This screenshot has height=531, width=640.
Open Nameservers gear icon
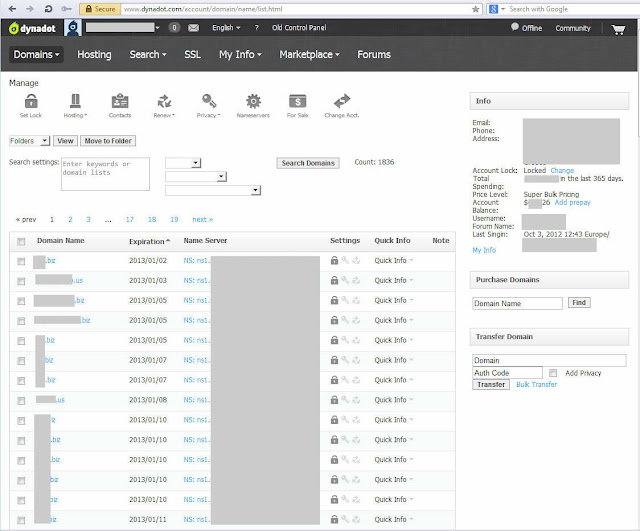pyautogui.click(x=253, y=101)
